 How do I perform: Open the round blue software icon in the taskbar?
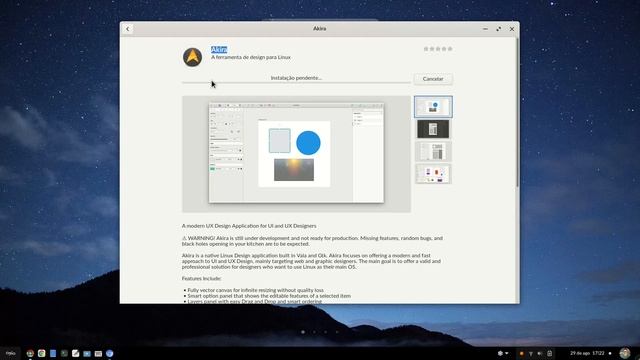[109, 353]
